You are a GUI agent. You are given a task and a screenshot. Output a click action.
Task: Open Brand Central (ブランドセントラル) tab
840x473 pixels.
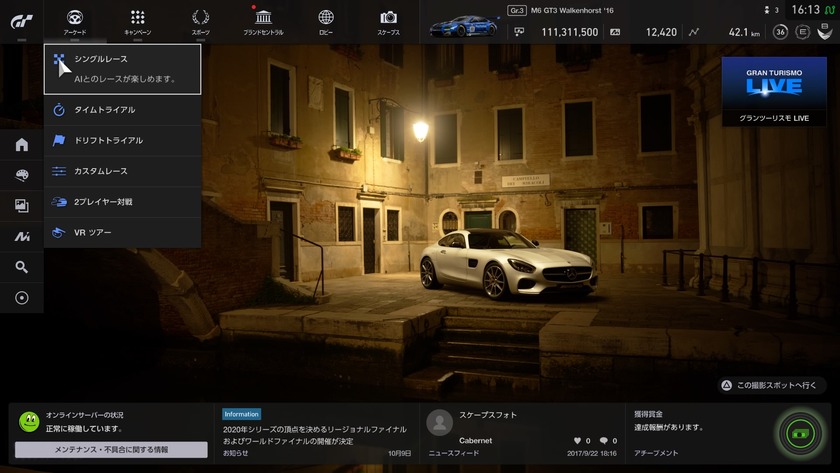pos(263,22)
